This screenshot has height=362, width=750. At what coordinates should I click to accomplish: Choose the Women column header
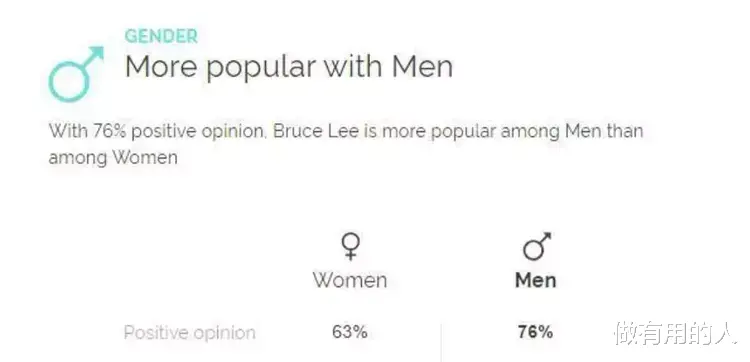[350, 280]
